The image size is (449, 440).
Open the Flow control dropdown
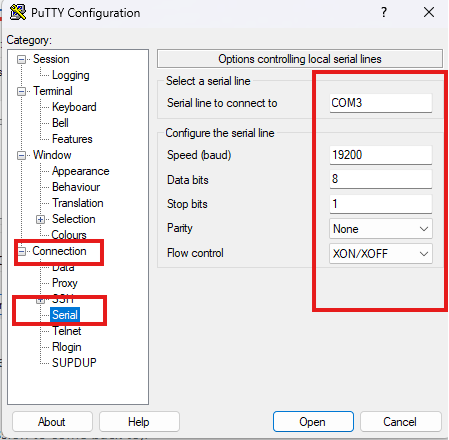pyautogui.click(x=381, y=254)
